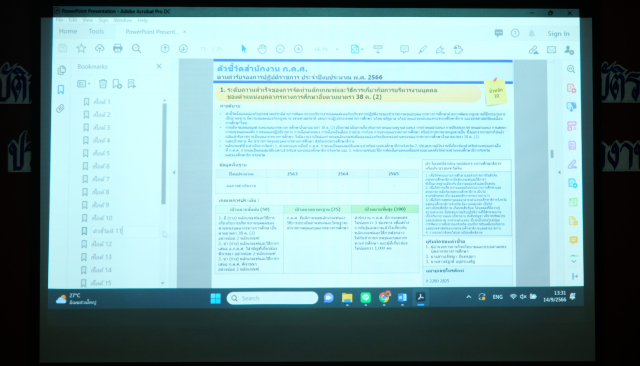Select the PowerPoint Present document tab
640x366 pixels.
pyautogui.click(x=151, y=32)
